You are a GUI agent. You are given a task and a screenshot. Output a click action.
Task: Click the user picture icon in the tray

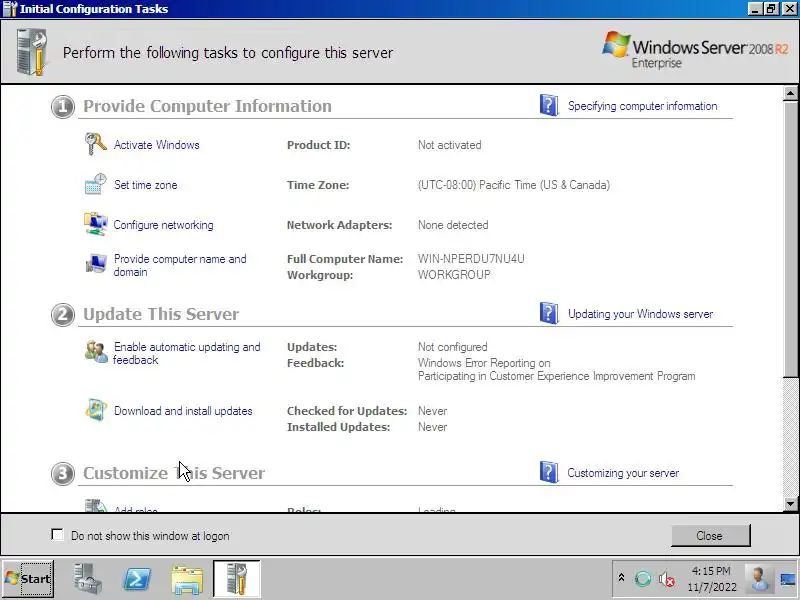(x=759, y=579)
